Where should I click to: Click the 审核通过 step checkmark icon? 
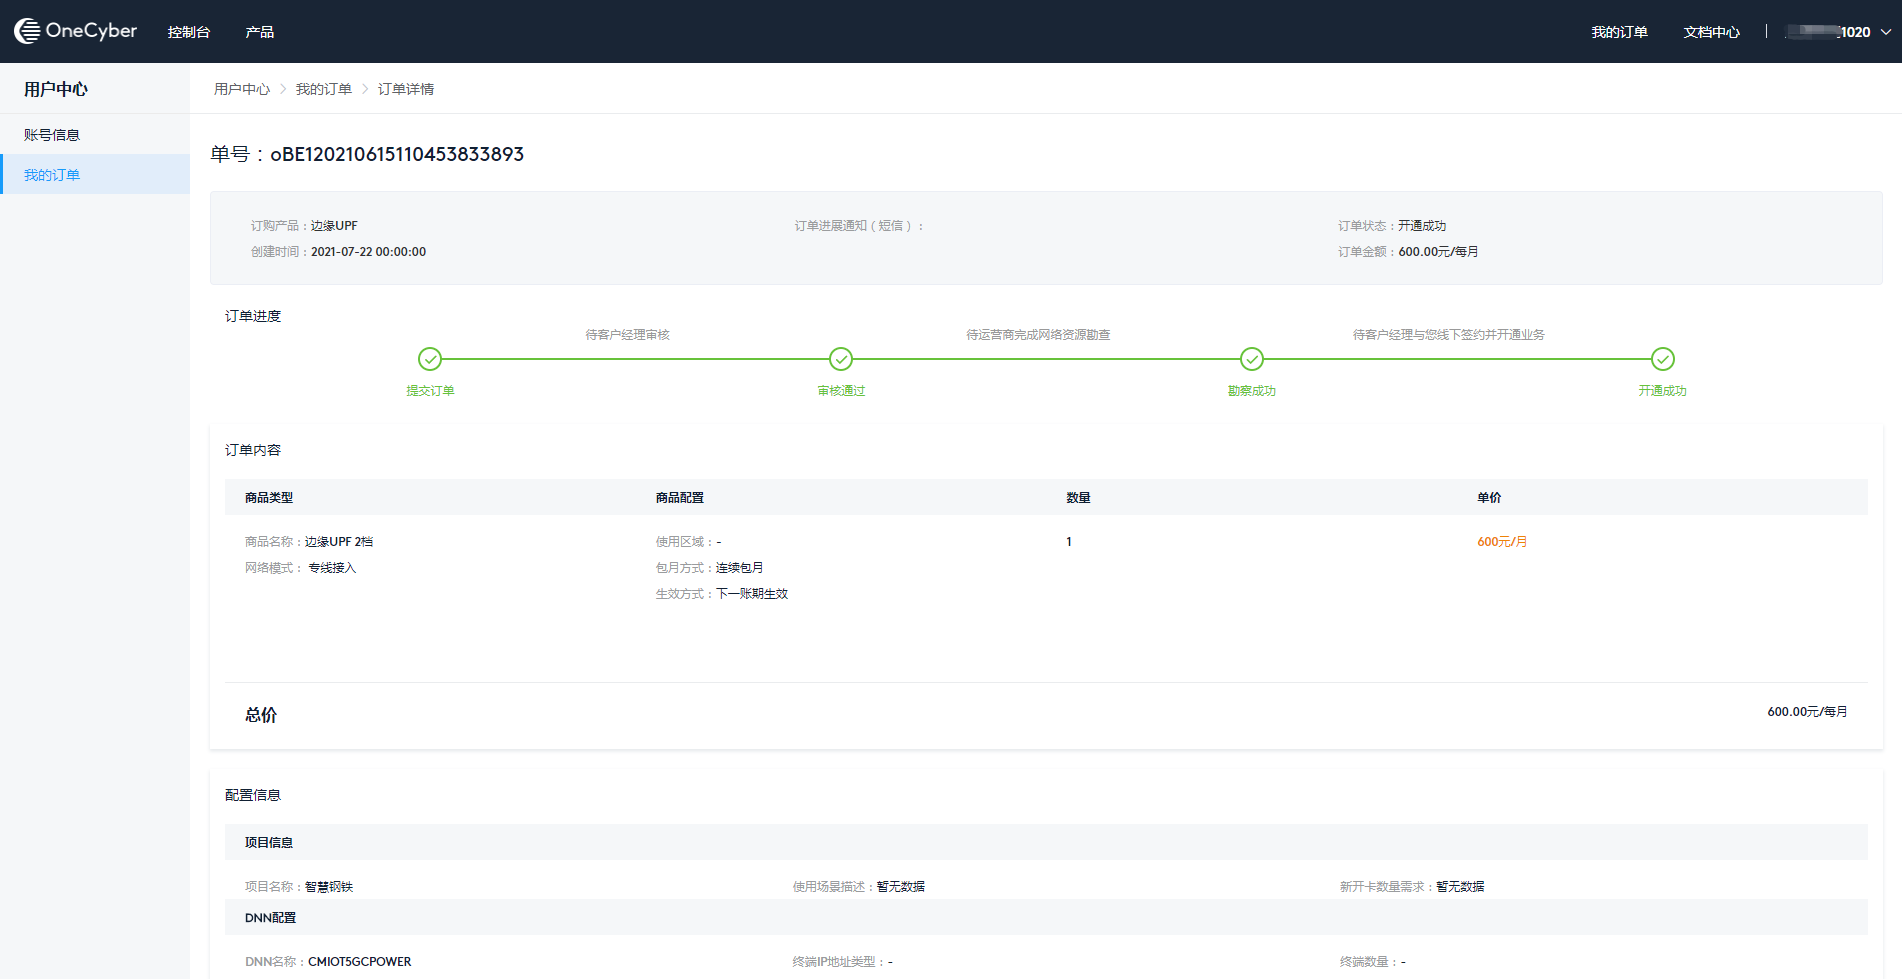[841, 359]
